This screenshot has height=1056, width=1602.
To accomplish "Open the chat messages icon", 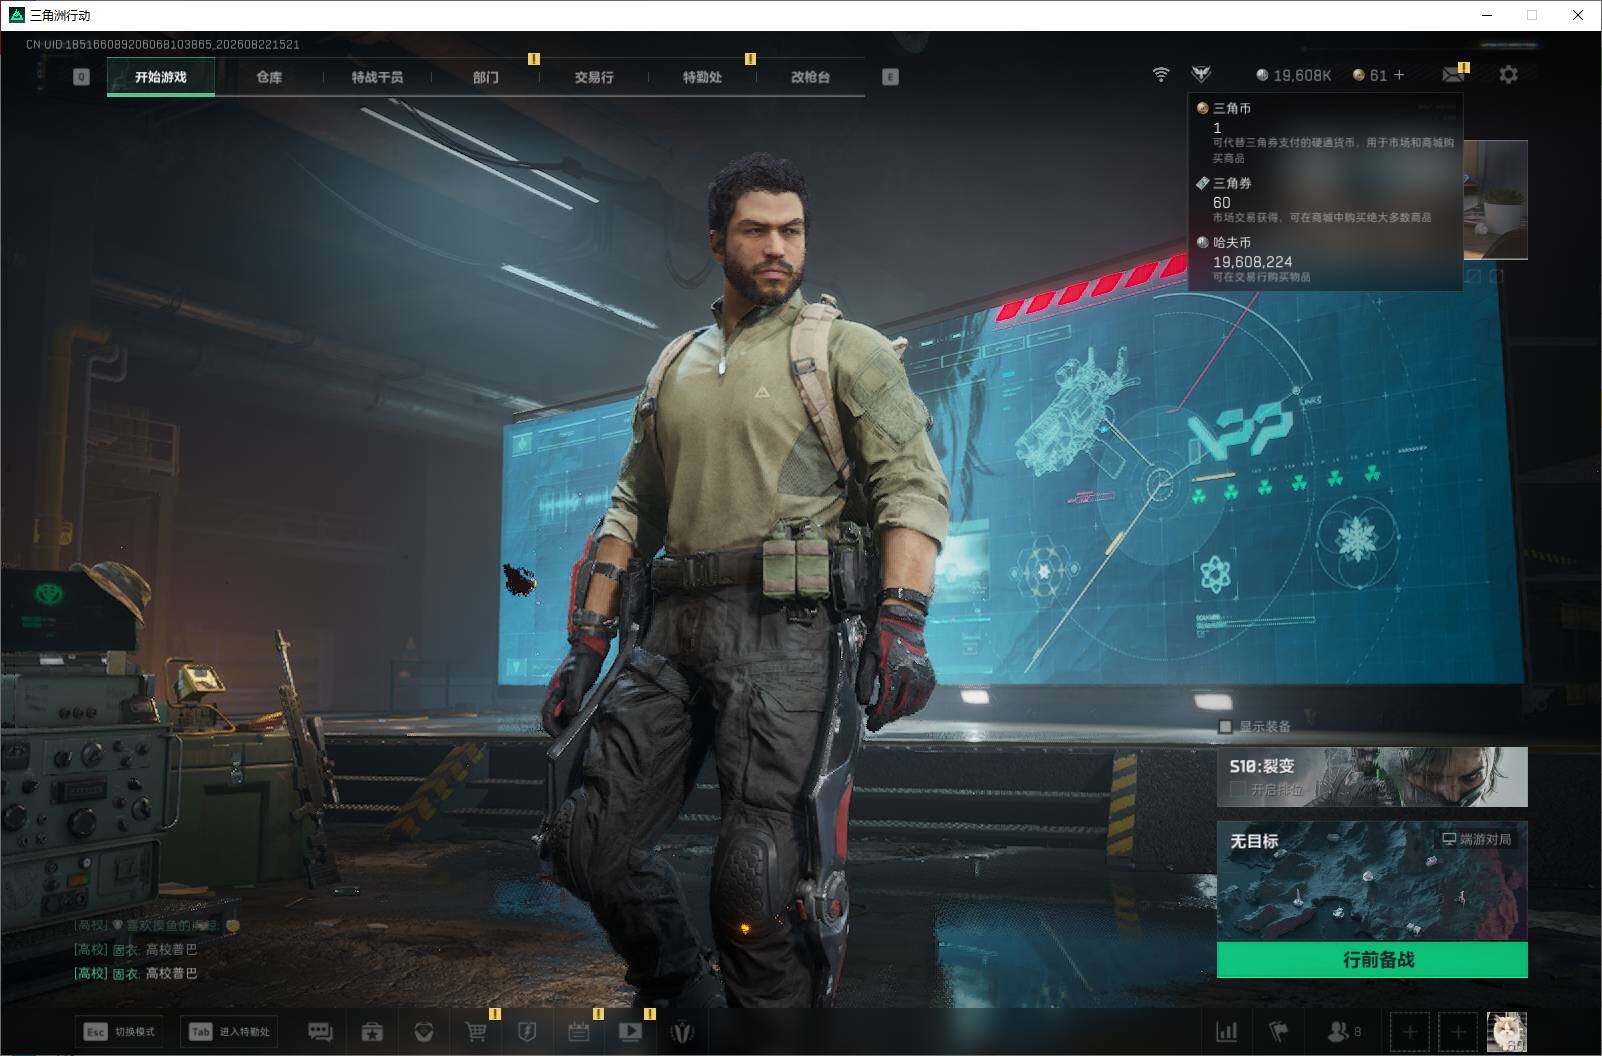I will pos(320,1032).
